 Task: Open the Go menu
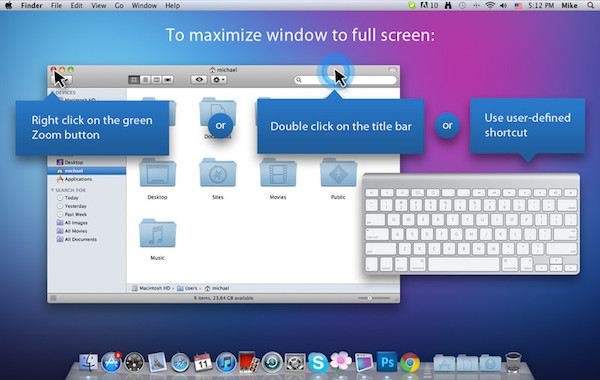click(119, 5)
